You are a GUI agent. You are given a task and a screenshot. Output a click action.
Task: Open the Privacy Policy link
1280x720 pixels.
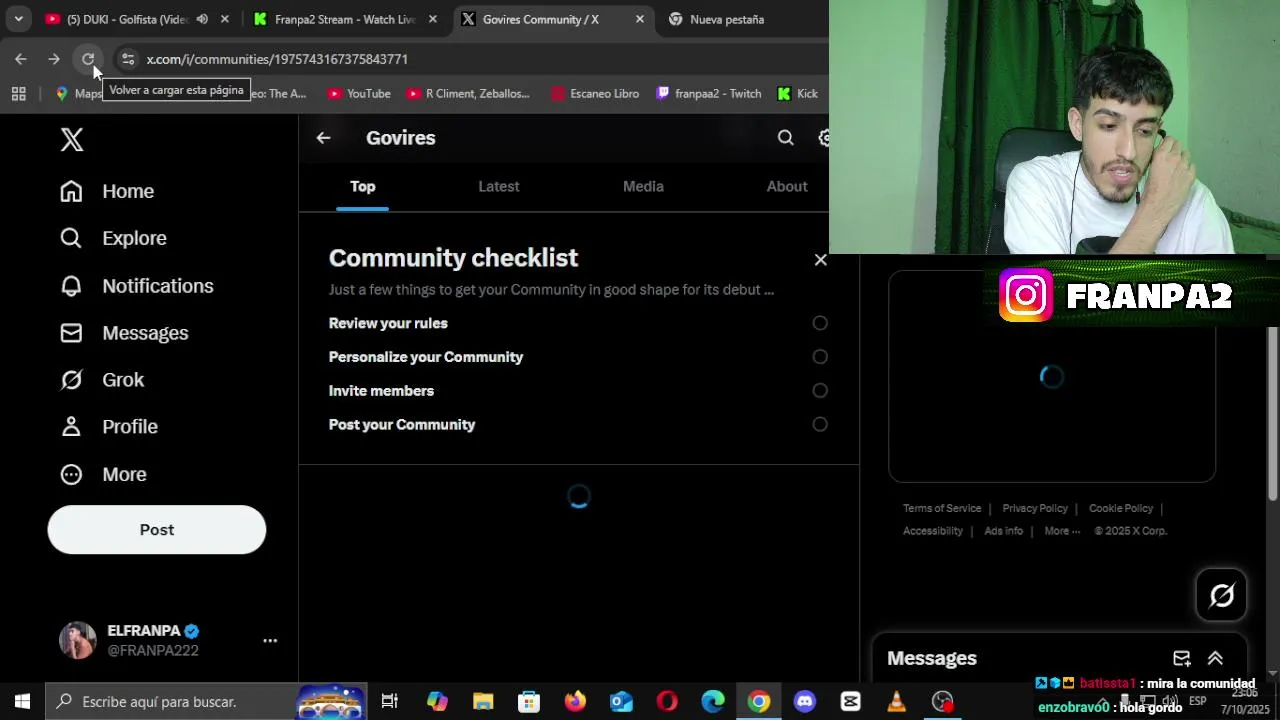point(1035,508)
